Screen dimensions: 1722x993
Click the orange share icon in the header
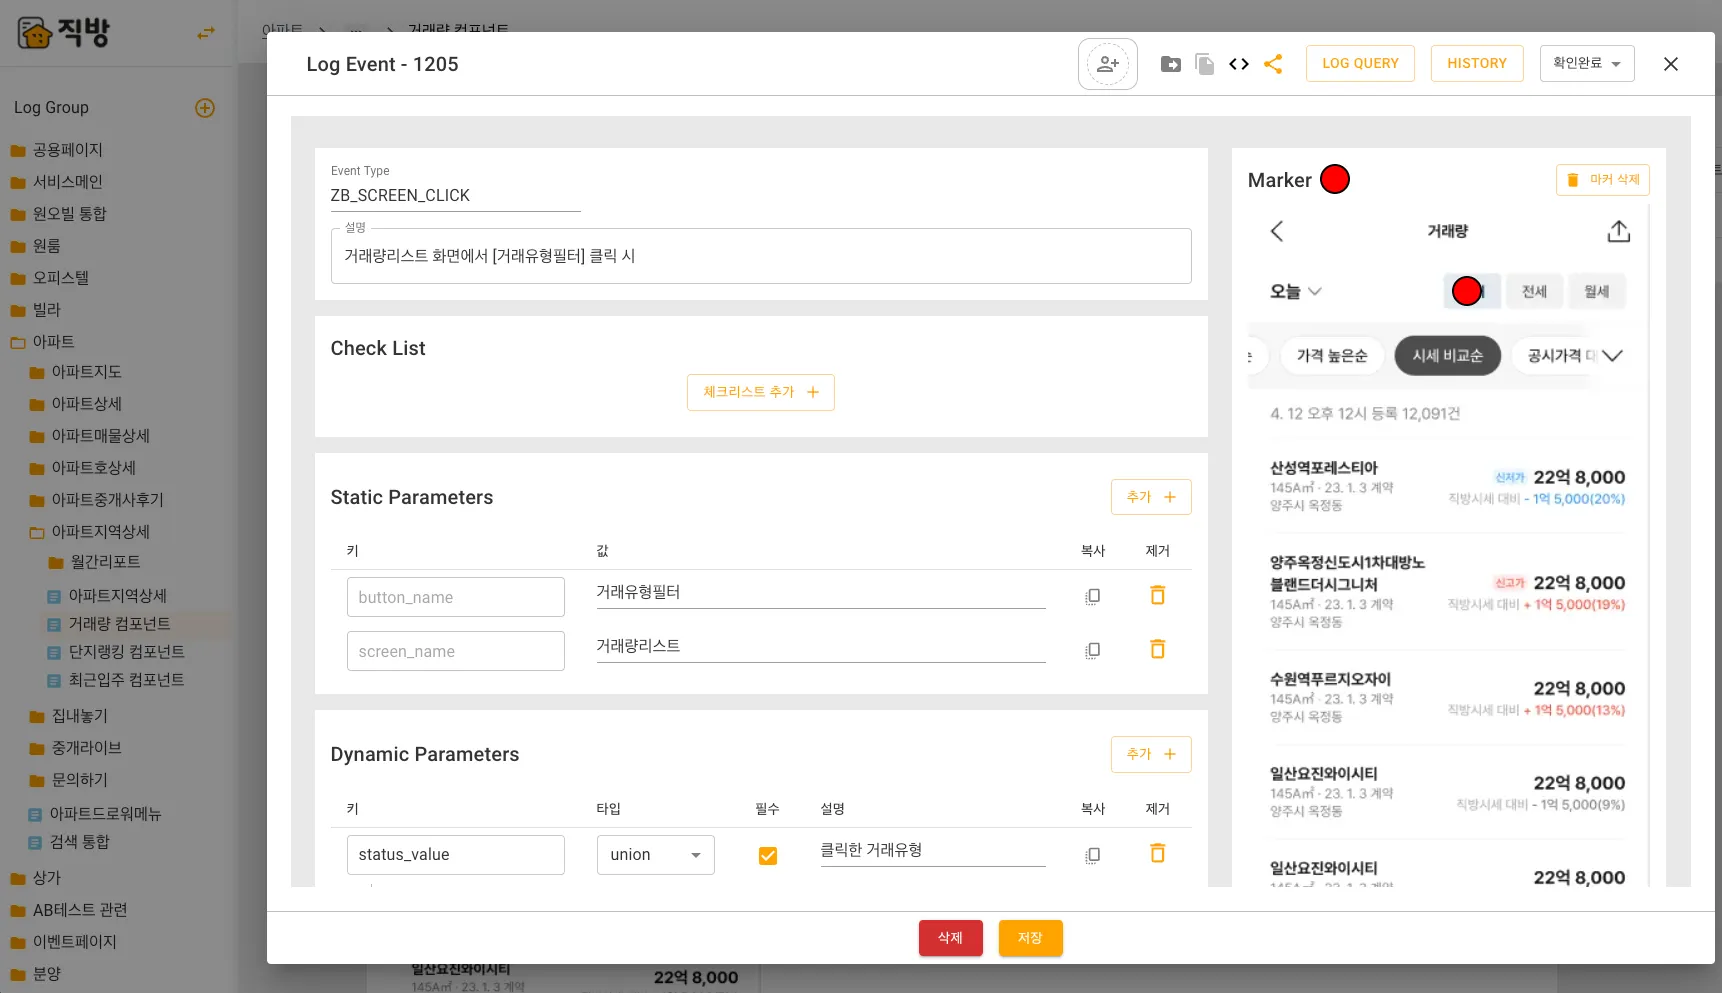(1273, 64)
